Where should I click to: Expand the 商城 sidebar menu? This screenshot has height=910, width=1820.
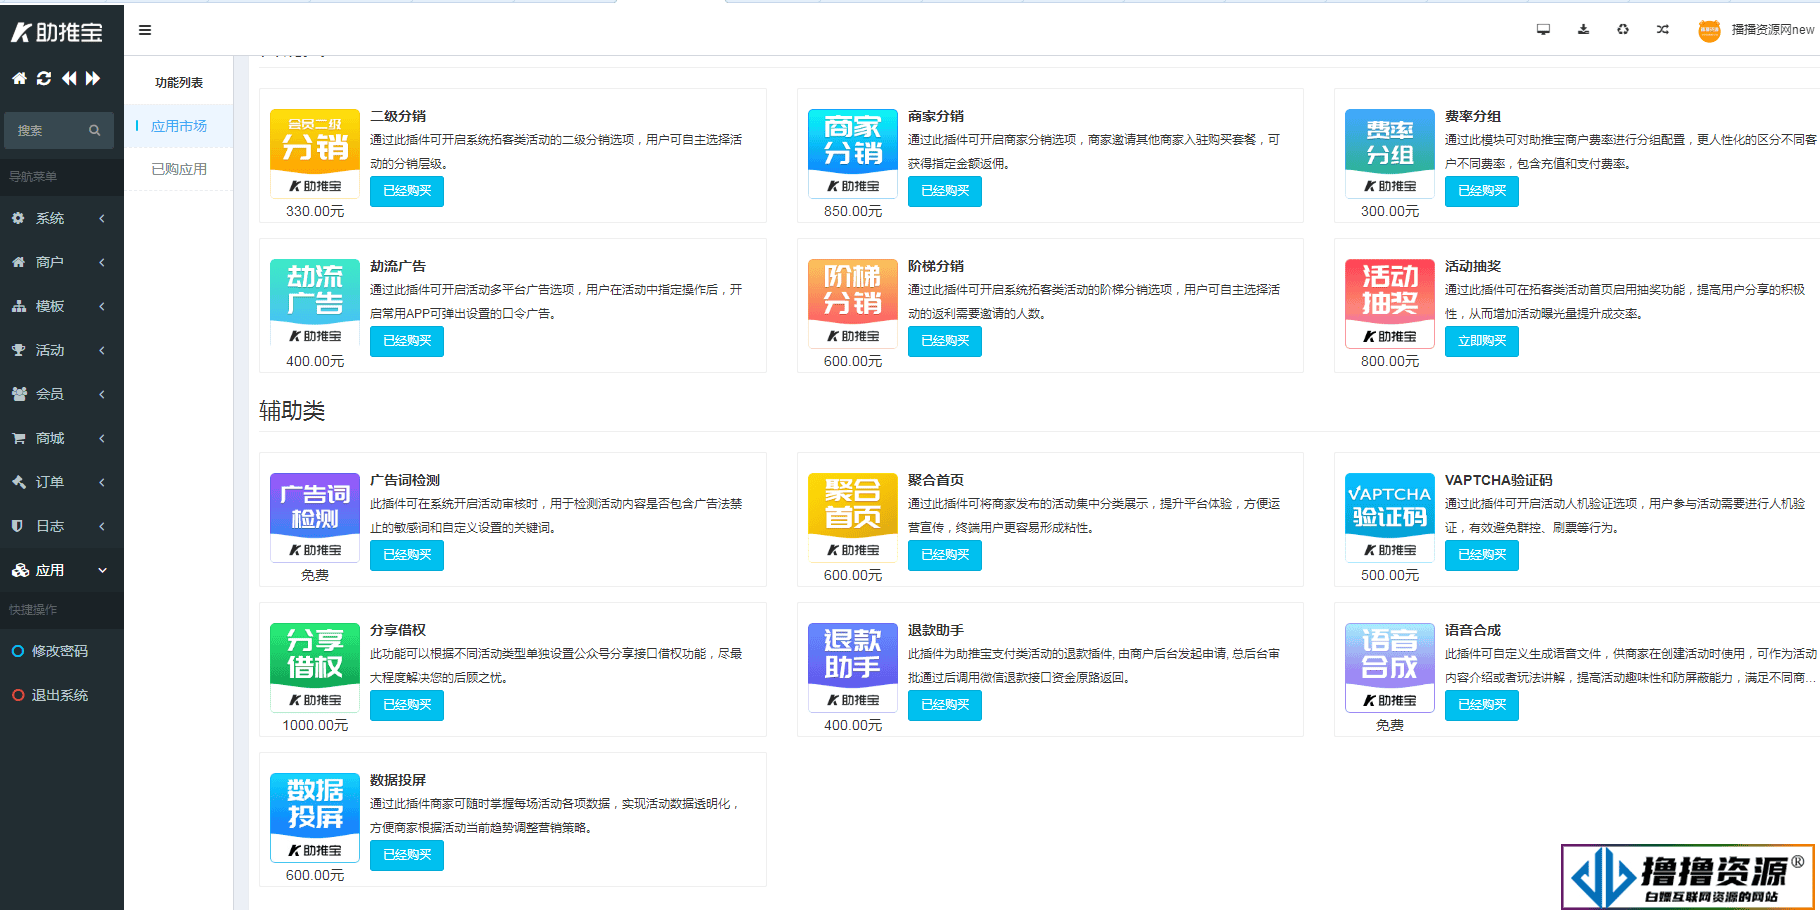point(62,438)
